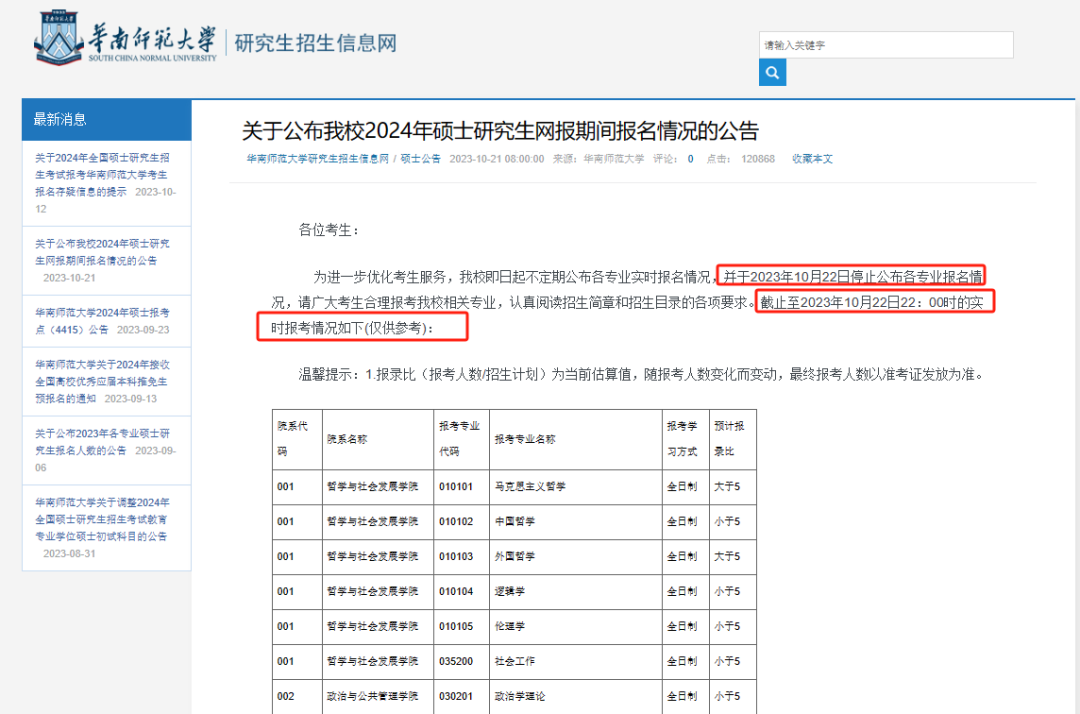The image size is (1080, 714).
Task: Open sidebar news 网报期间报名情况的公告
Action: [103, 260]
